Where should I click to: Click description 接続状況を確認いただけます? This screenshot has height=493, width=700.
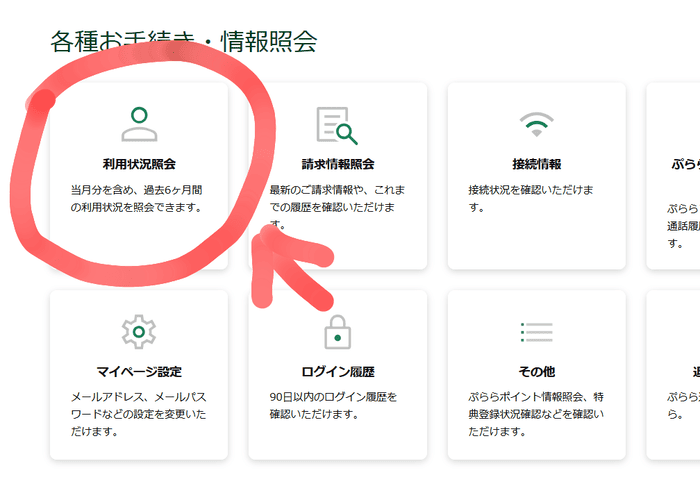point(531,199)
